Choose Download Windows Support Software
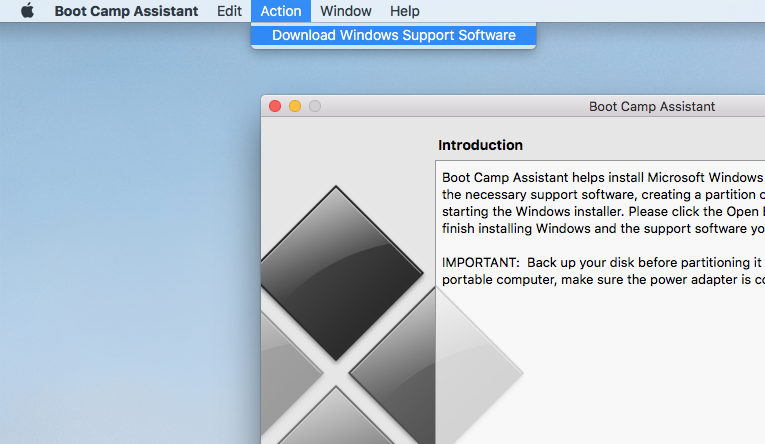The width and height of the screenshot is (765, 444). [393, 35]
